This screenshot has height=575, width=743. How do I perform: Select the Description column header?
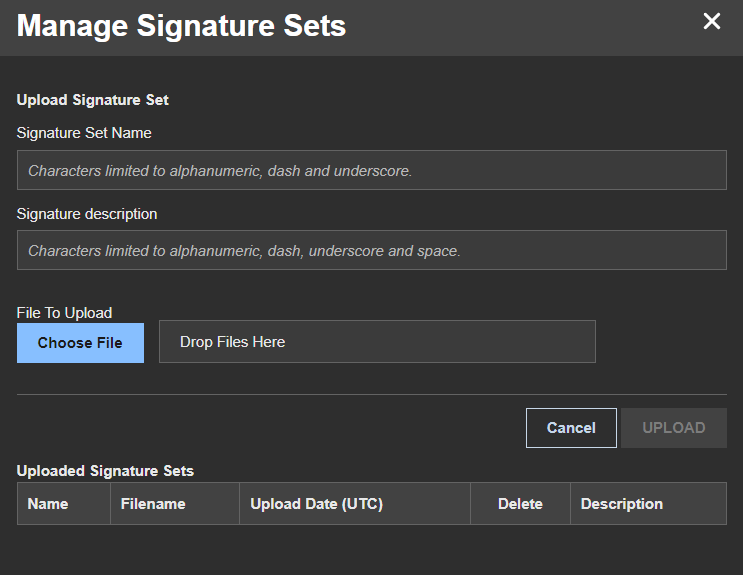tap(648, 503)
